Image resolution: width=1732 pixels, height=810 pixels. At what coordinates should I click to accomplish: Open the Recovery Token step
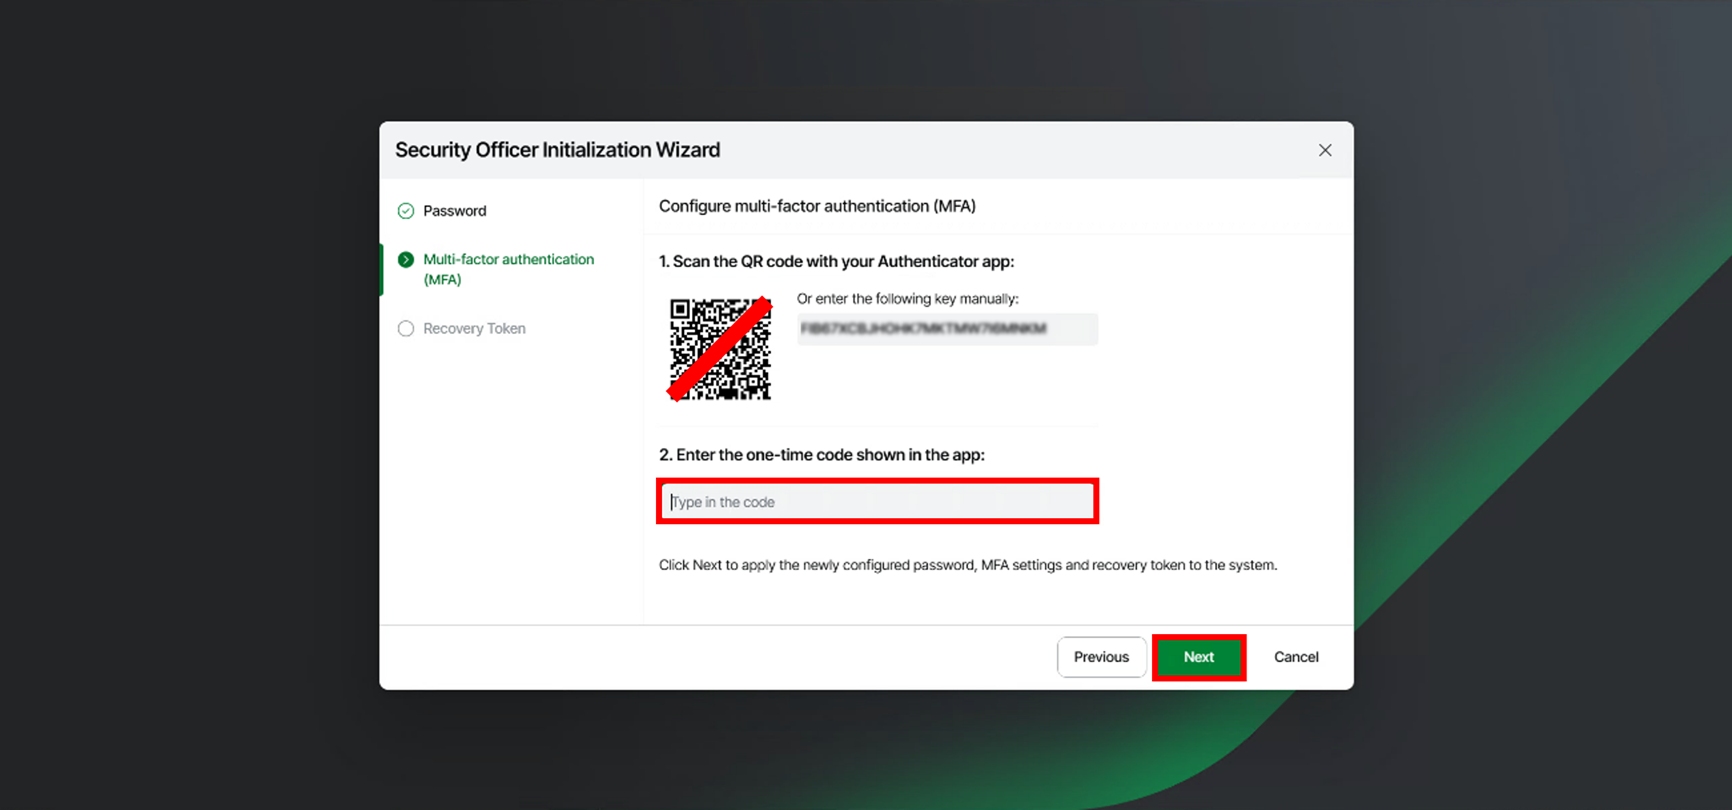(474, 329)
